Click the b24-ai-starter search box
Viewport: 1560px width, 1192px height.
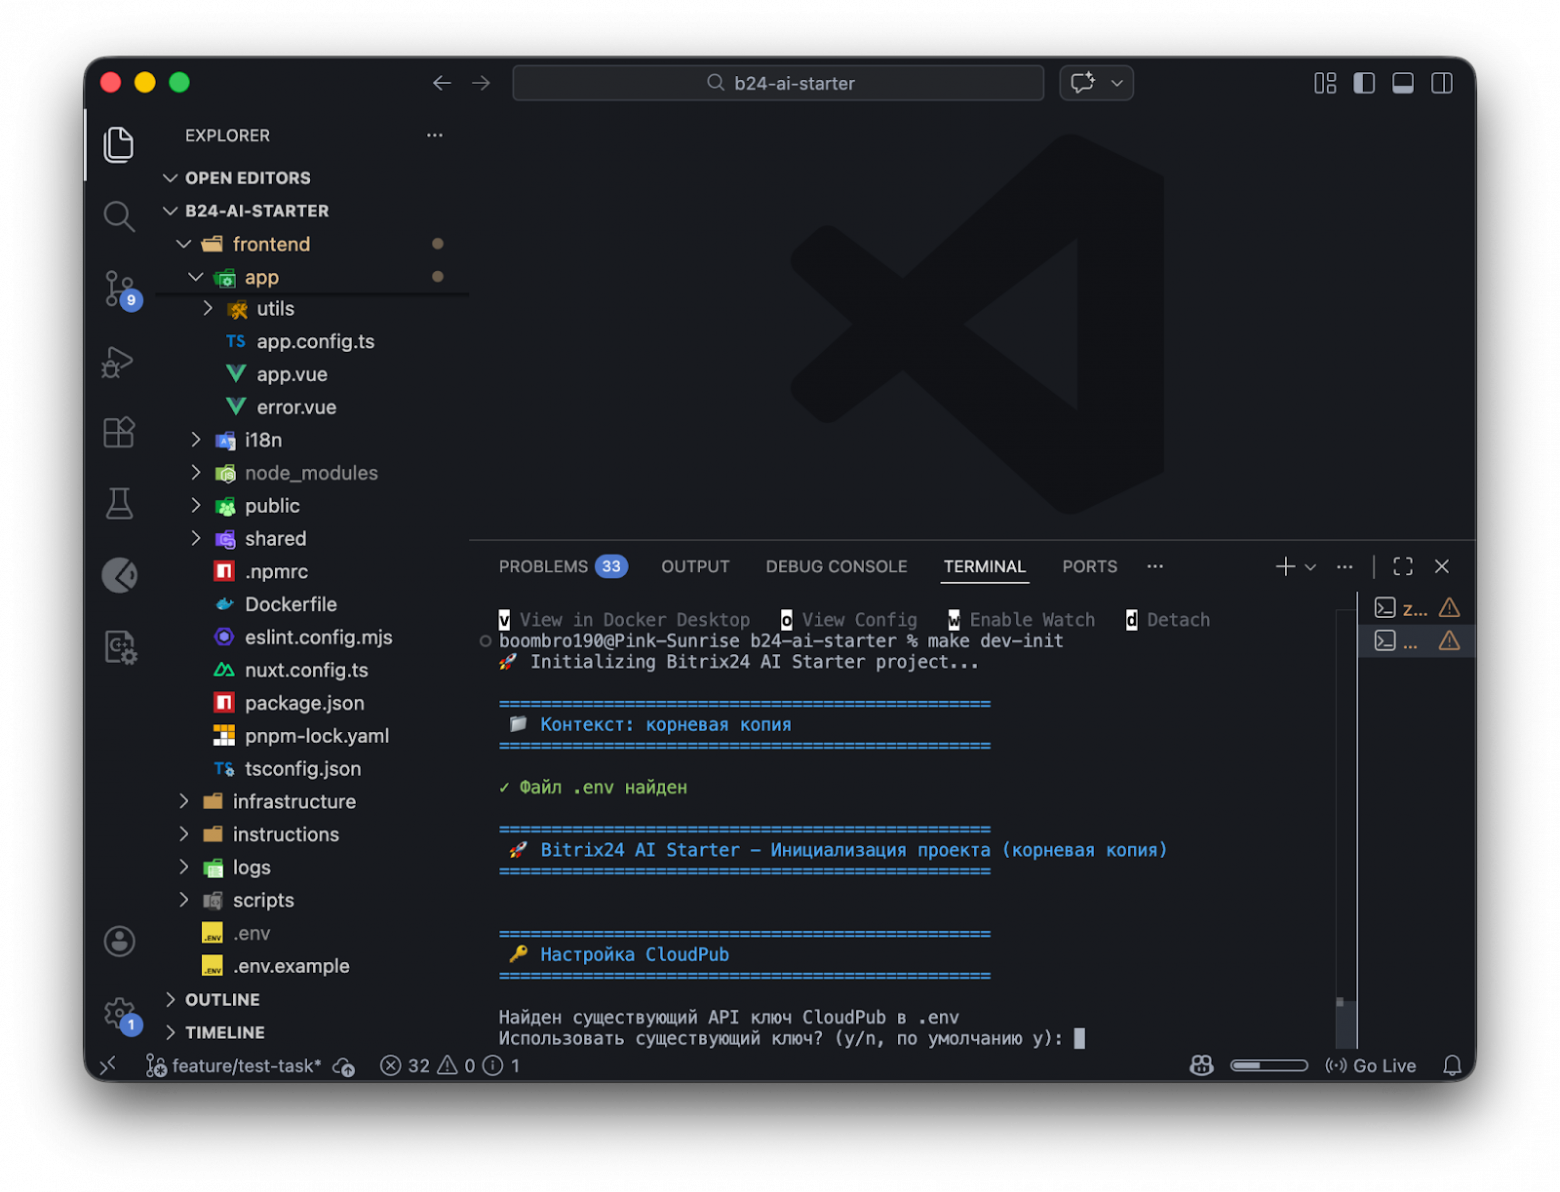point(778,83)
